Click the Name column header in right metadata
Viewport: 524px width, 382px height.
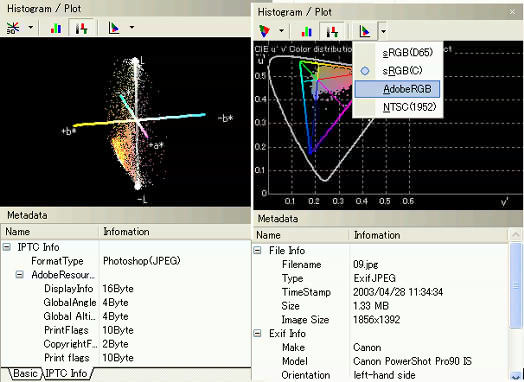(x=300, y=235)
